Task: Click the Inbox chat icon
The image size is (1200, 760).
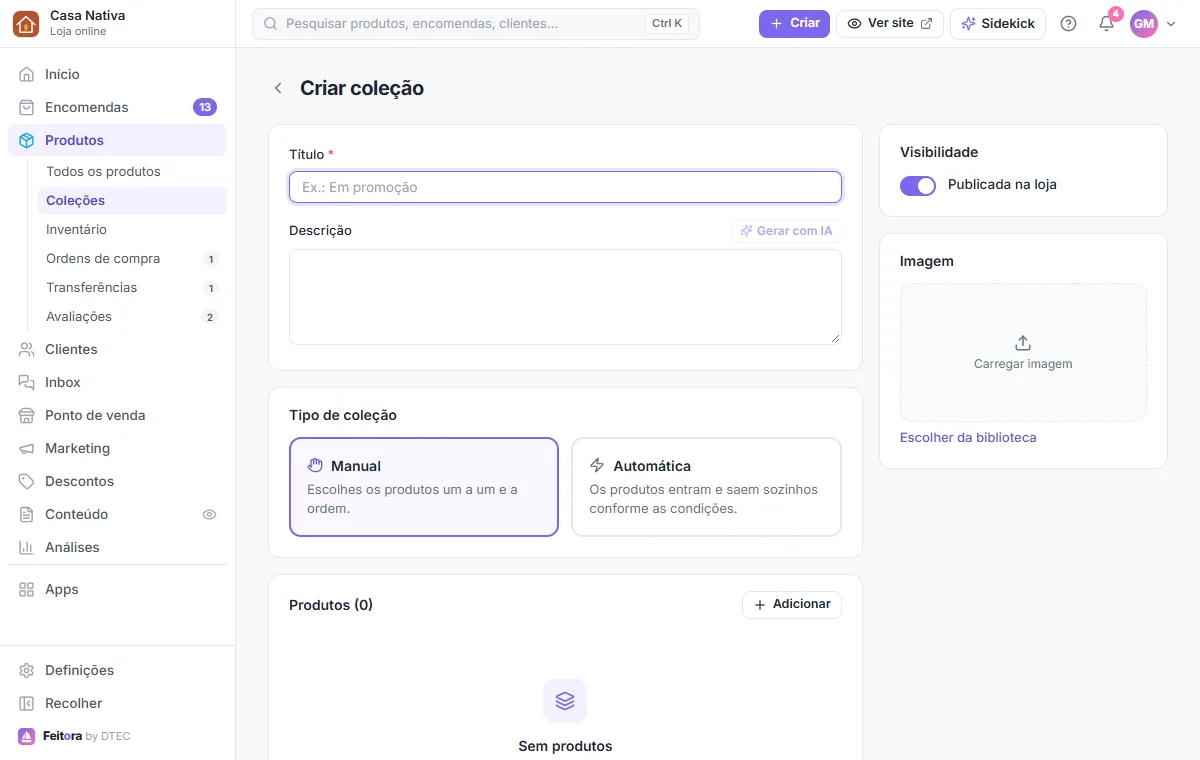Action: [27, 382]
